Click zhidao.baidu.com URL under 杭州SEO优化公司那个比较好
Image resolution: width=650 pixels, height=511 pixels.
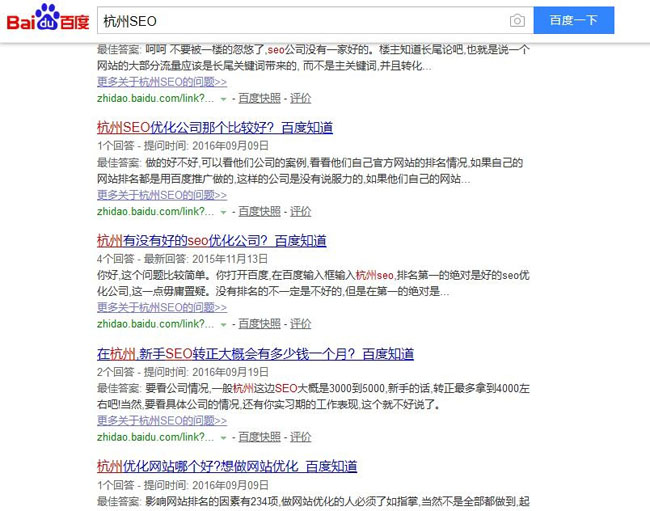(155, 211)
